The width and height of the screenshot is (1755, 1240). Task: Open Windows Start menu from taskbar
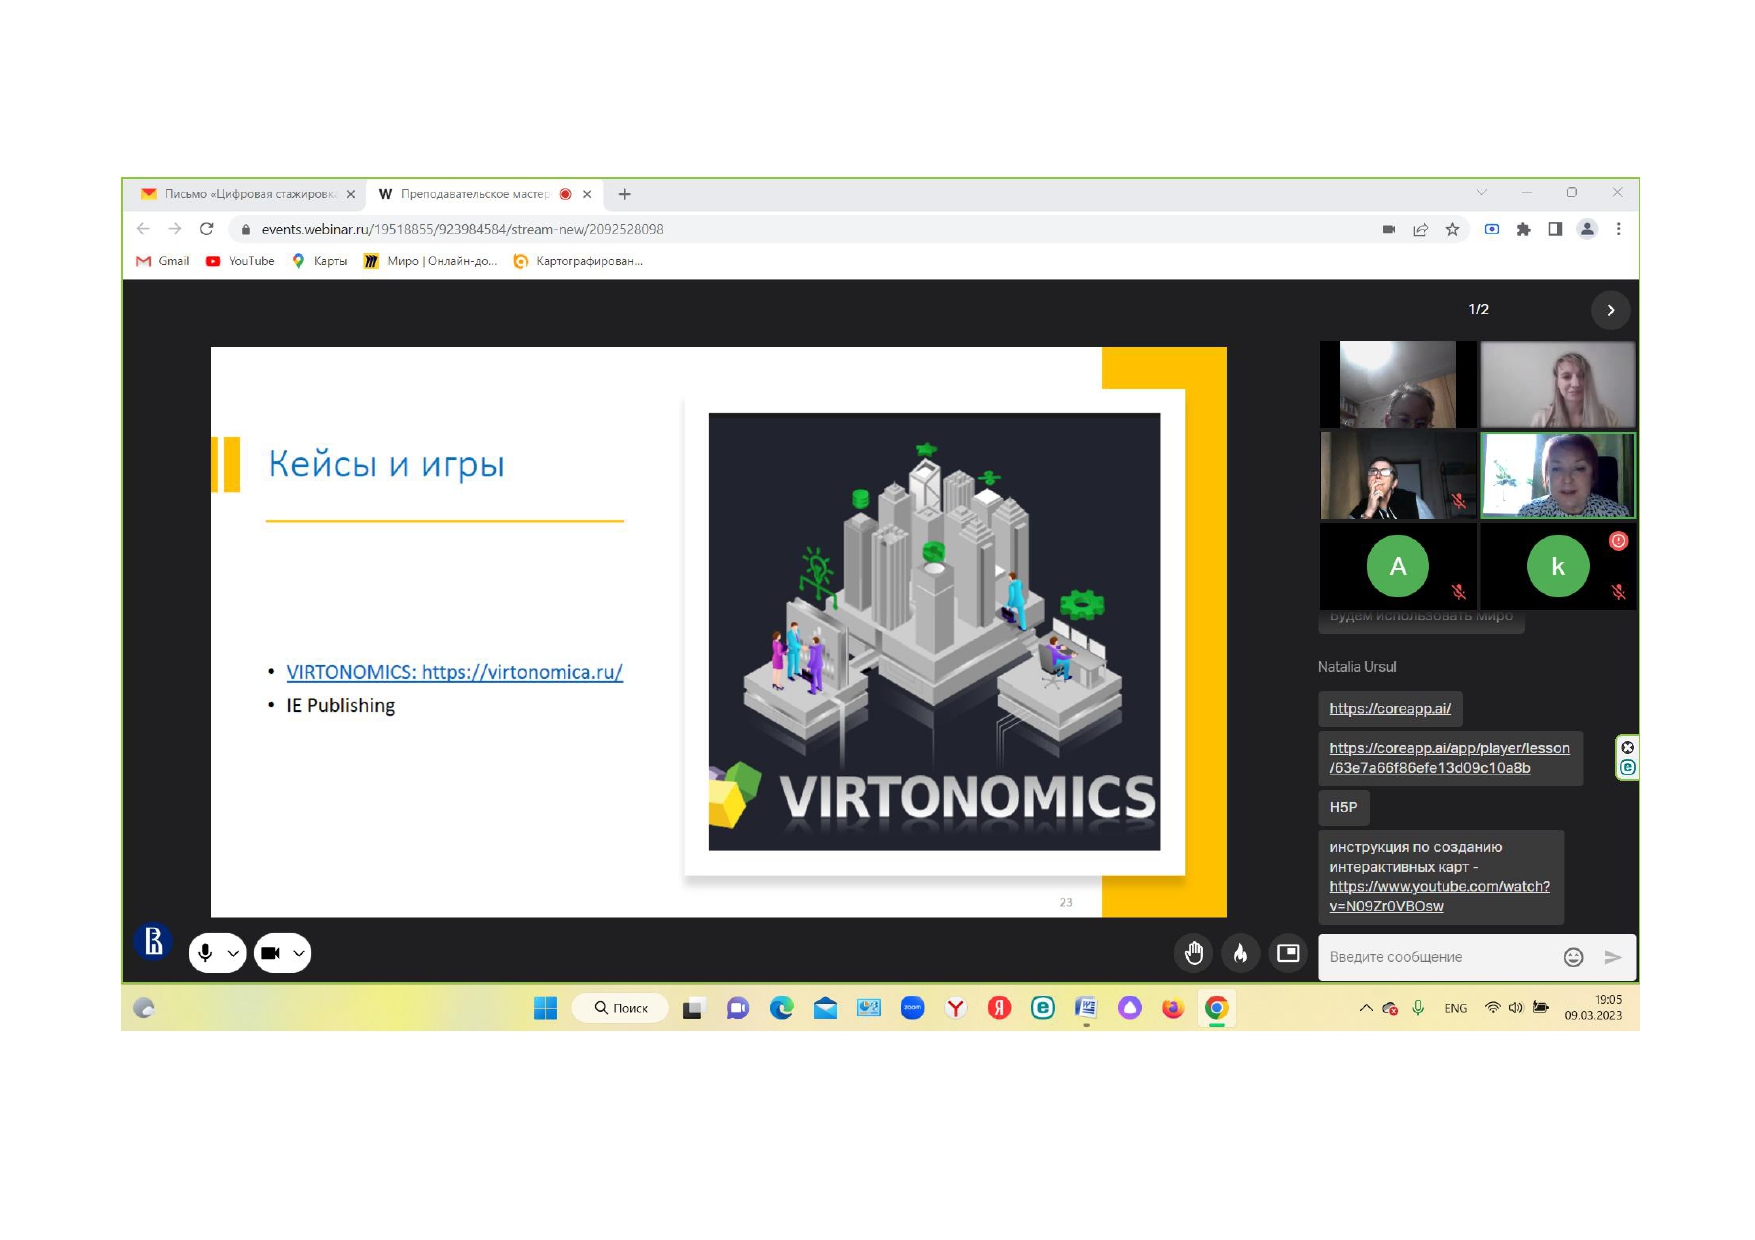(545, 1008)
